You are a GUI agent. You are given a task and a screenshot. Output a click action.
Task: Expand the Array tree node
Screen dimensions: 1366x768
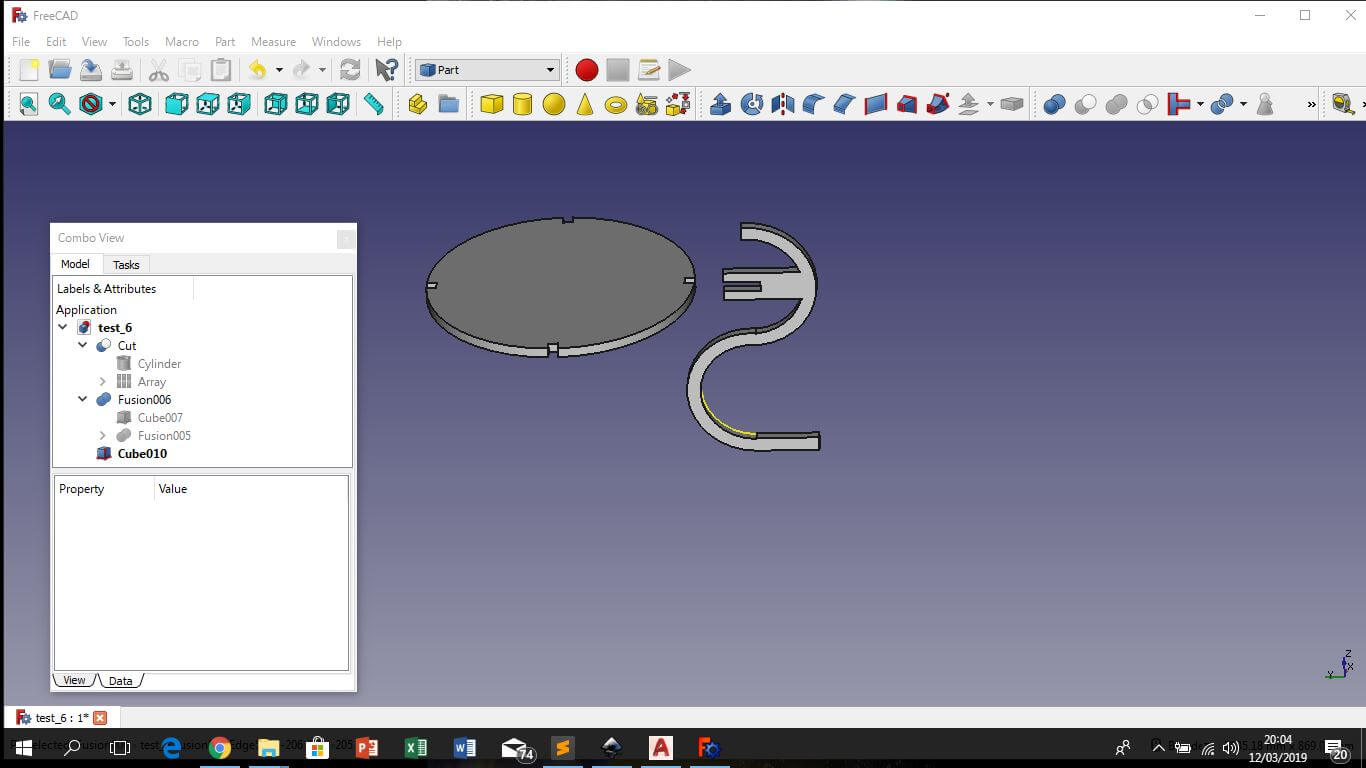coord(102,382)
